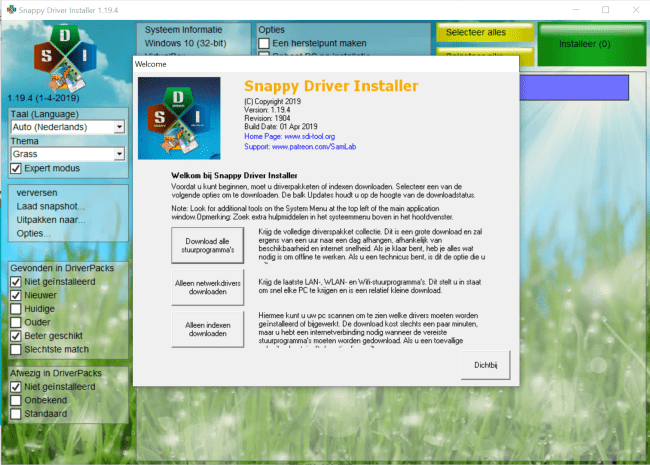Click the 'Systeem Informatie' panel header
650x465 pixels.
[184, 30]
